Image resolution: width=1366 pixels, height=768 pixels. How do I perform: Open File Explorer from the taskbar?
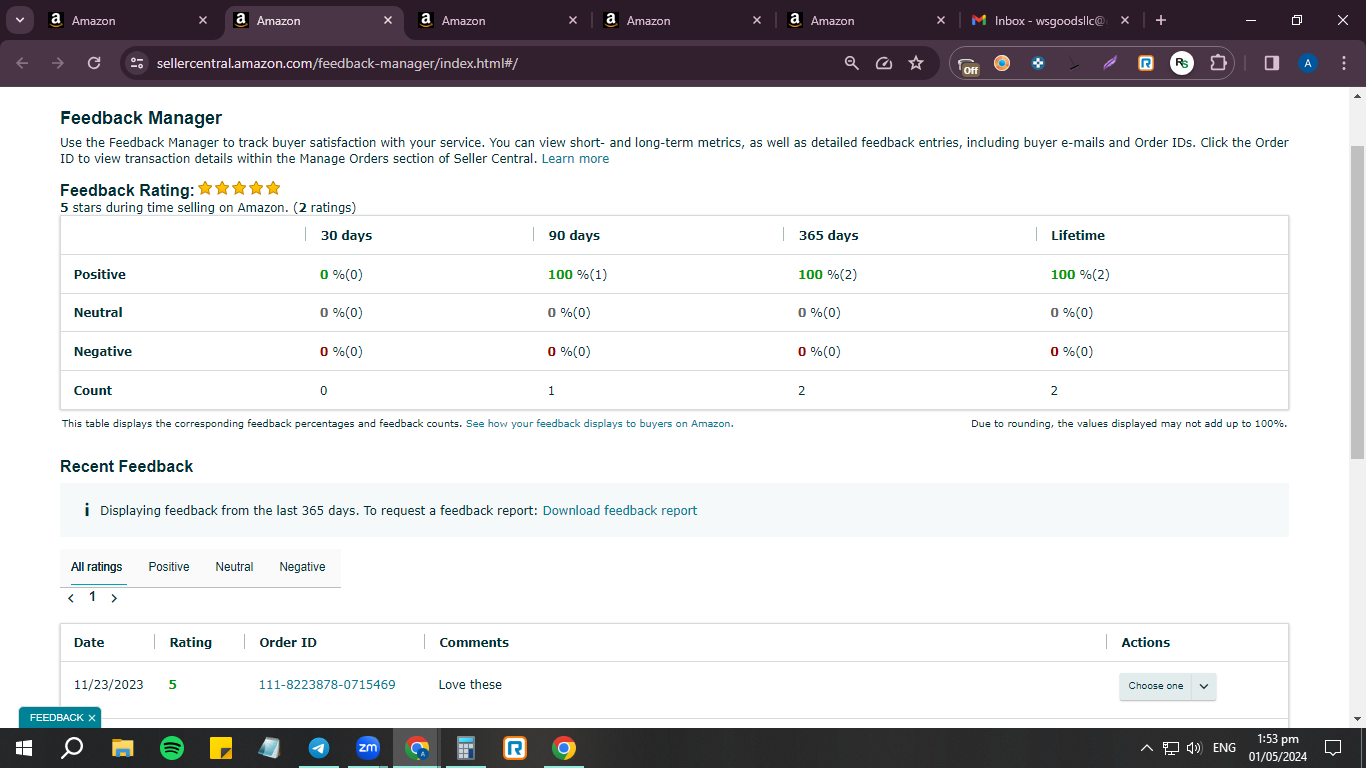(122, 748)
